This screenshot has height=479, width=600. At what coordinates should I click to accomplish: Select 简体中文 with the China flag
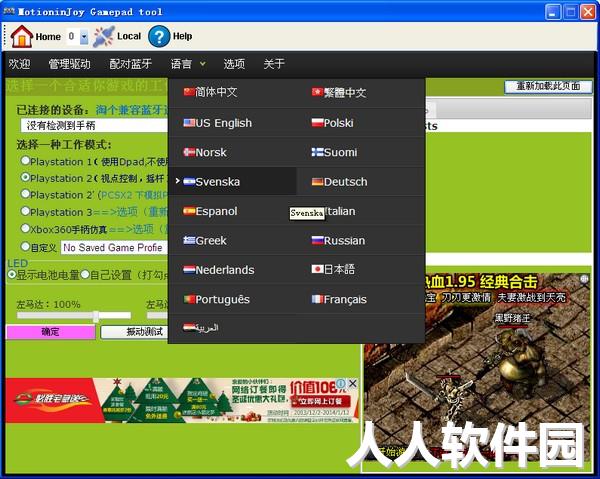(232, 92)
